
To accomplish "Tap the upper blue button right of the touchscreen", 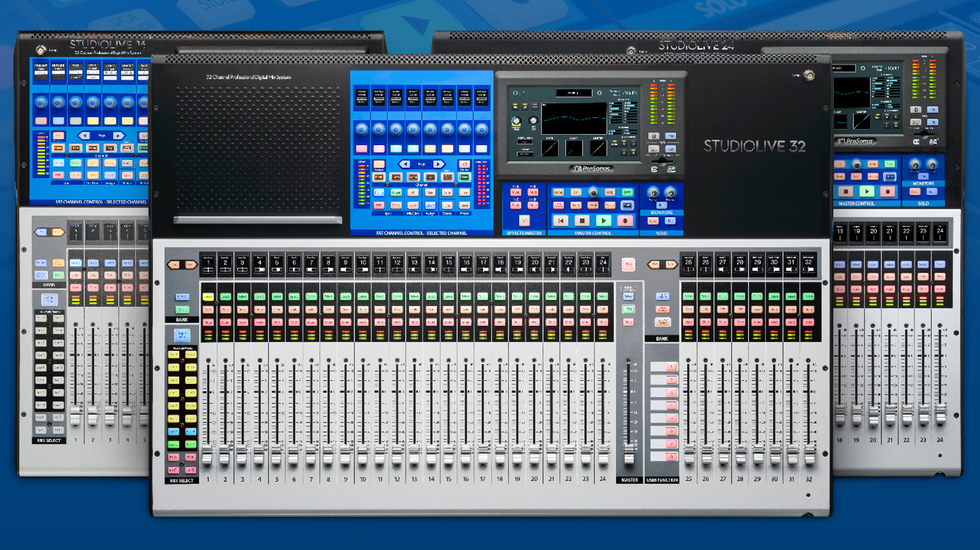I will [x=670, y=136].
